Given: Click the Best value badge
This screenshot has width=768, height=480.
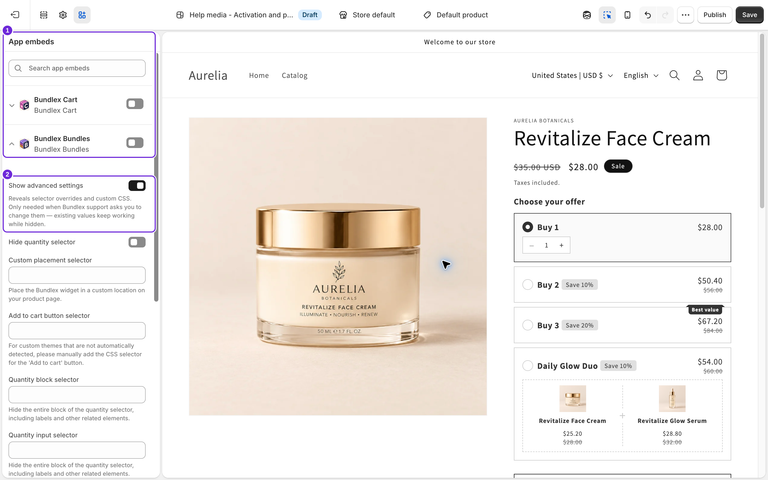Looking at the screenshot, I should [705, 310].
